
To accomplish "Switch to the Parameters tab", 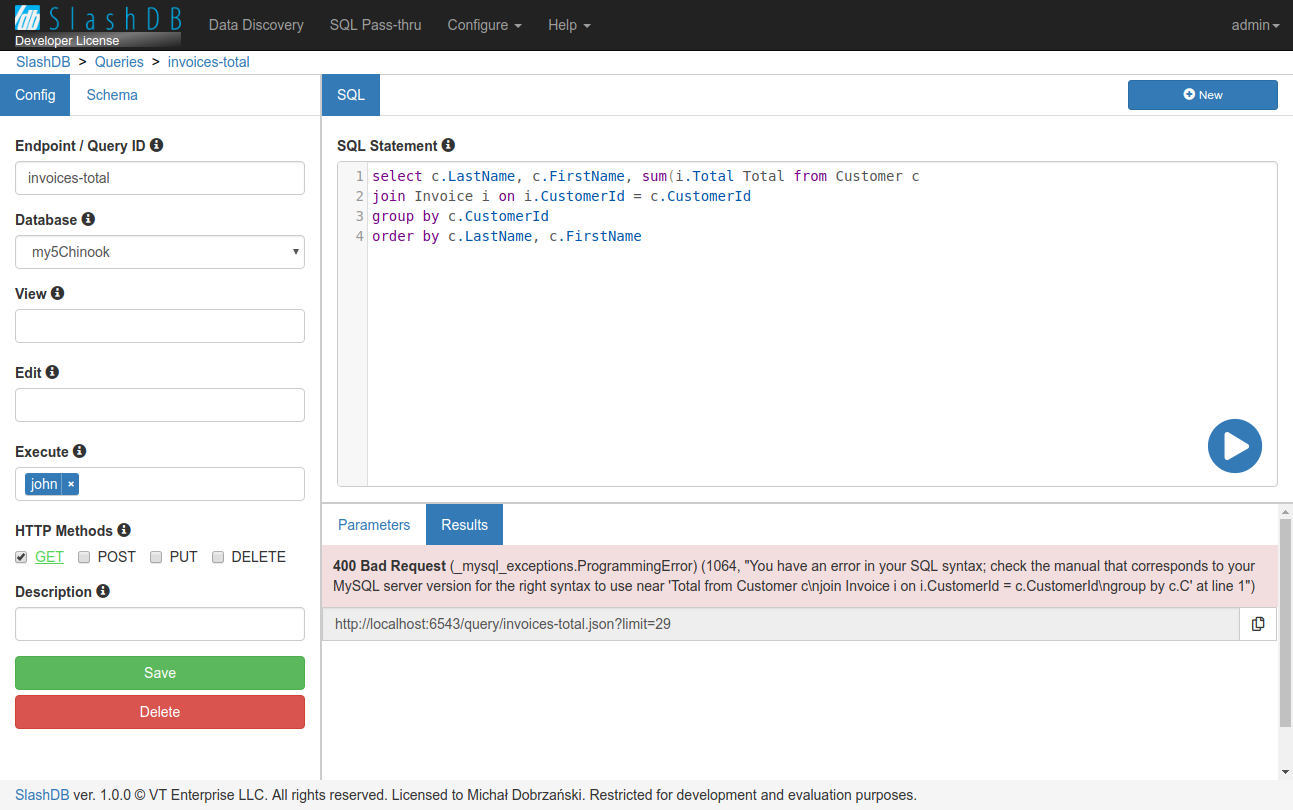I will (374, 524).
